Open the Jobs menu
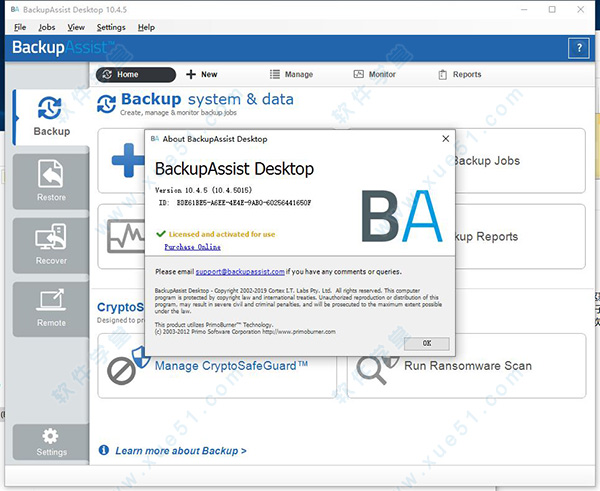Viewport: 600px width, 491px height. [47, 28]
